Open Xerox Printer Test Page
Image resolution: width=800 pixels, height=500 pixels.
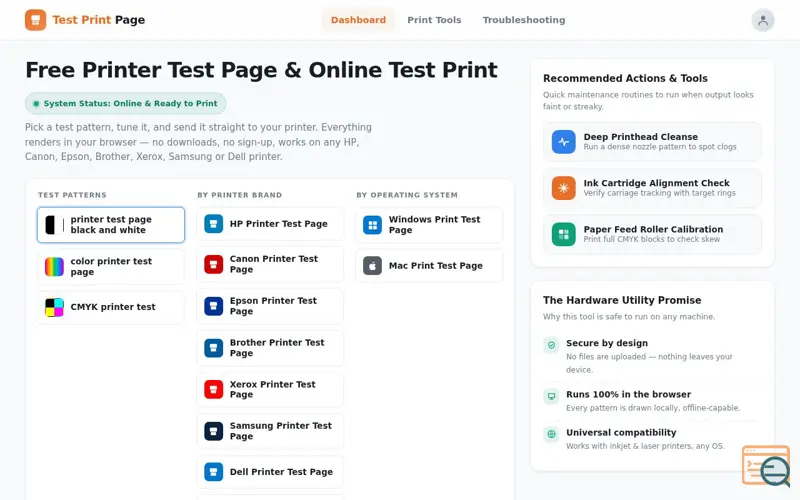click(270, 389)
